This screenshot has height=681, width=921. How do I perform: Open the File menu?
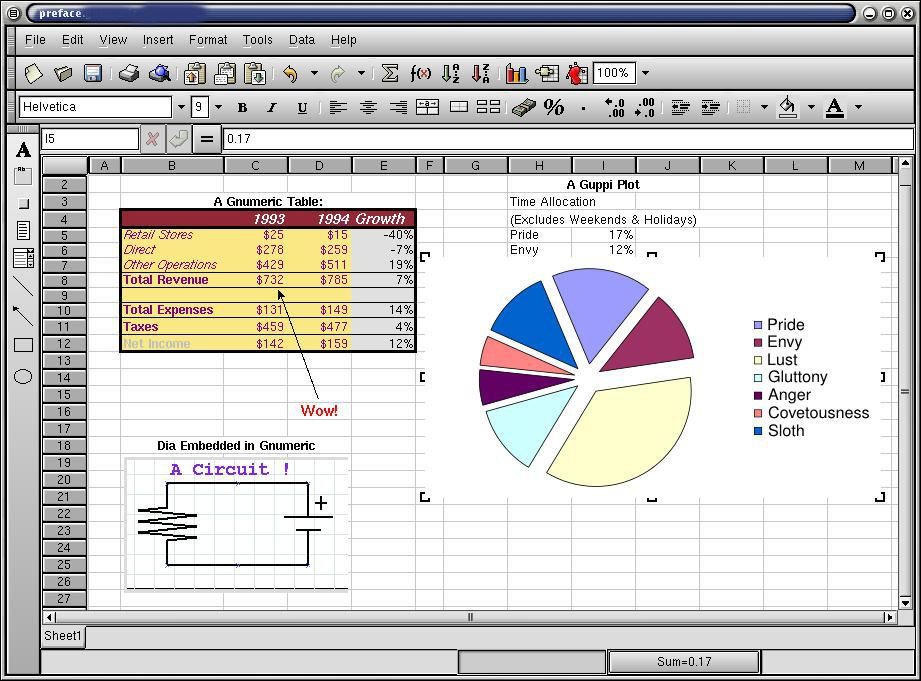pyautogui.click(x=35, y=40)
